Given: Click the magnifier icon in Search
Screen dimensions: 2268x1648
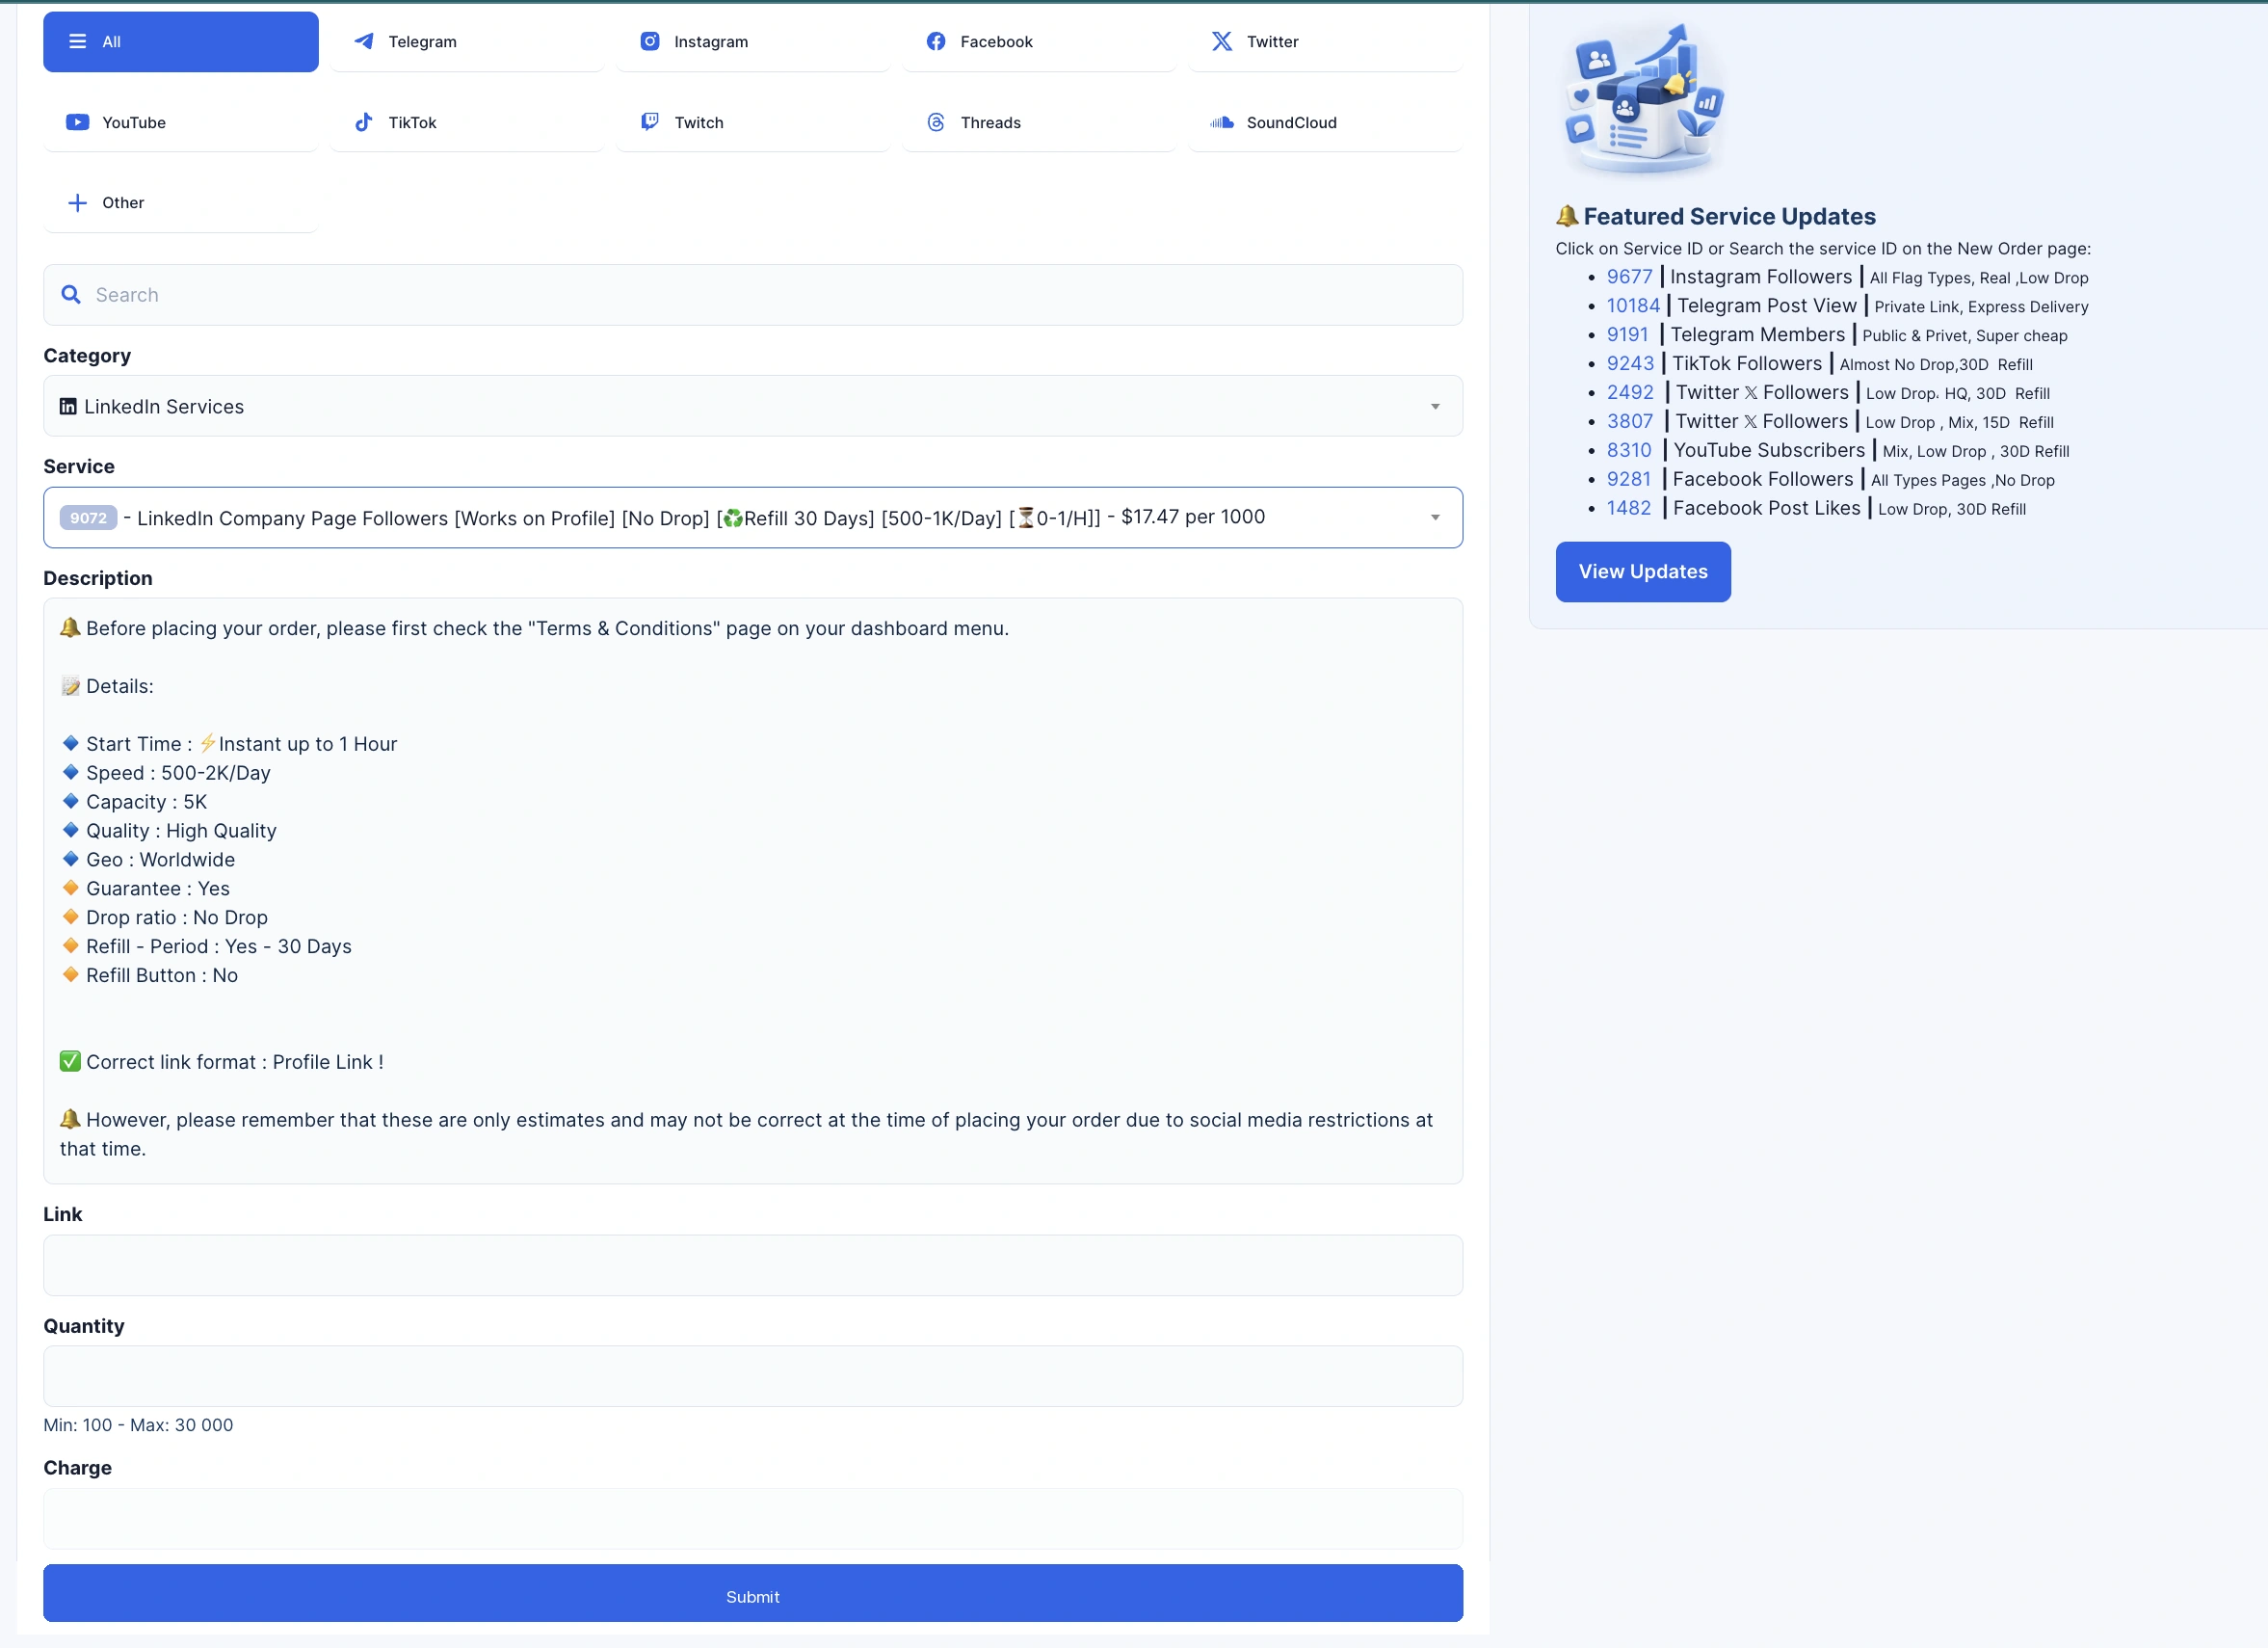Looking at the screenshot, I should (71, 295).
